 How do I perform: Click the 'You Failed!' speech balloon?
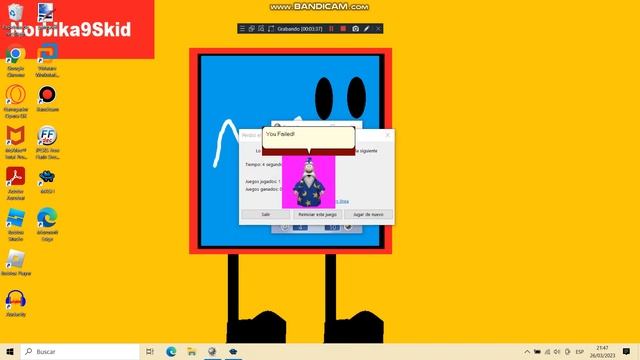[x=309, y=138]
